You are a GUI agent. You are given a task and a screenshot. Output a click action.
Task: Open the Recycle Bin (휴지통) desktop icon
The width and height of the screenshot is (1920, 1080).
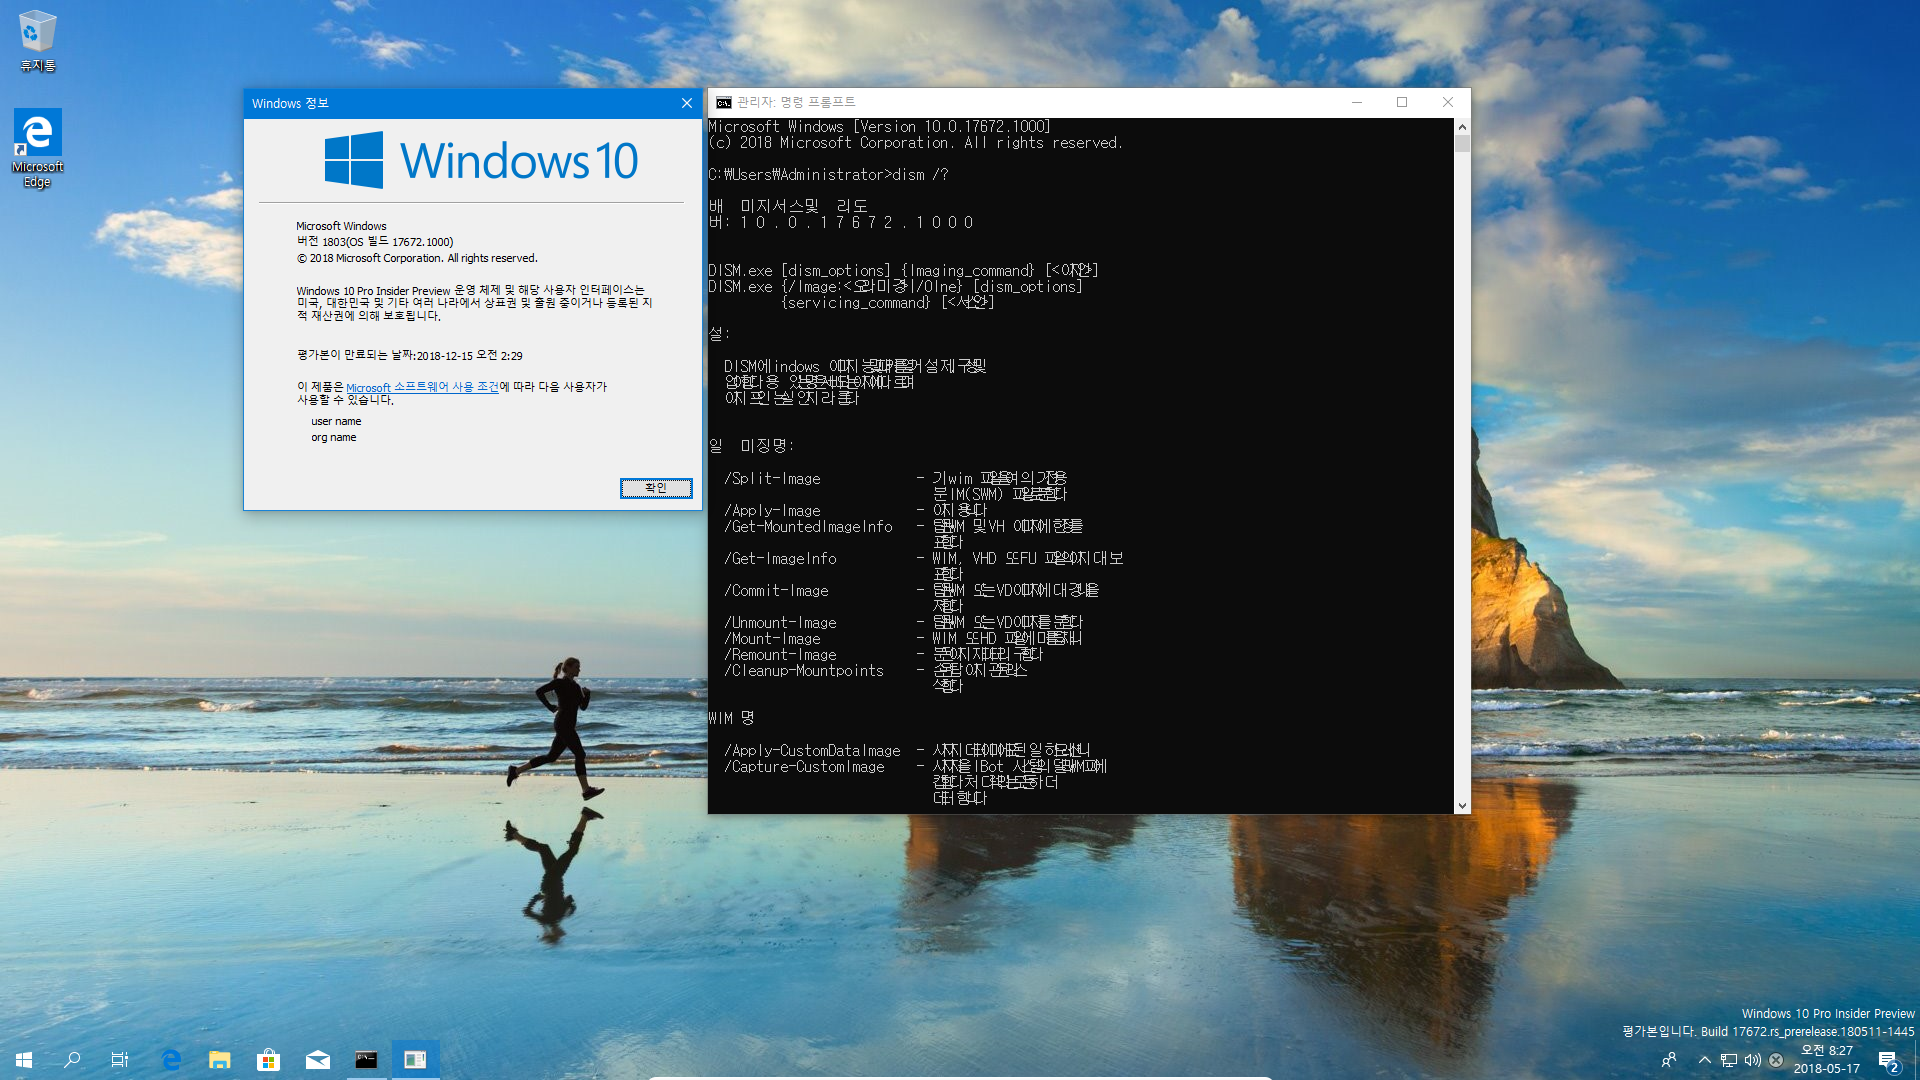click(37, 41)
